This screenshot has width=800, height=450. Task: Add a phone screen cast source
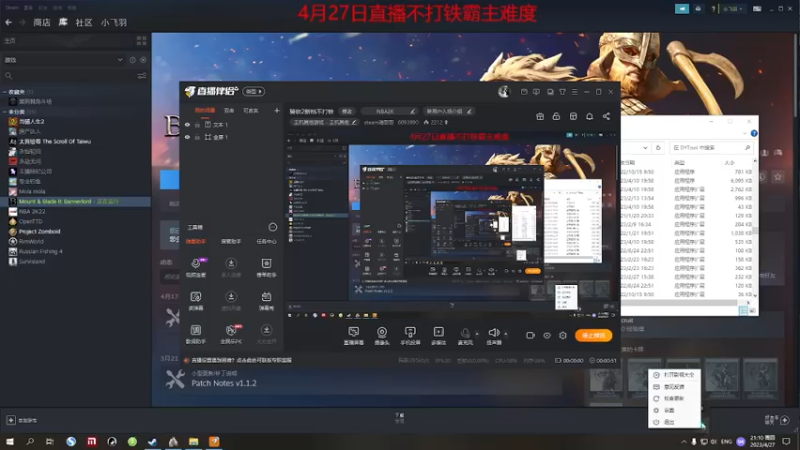click(410, 336)
